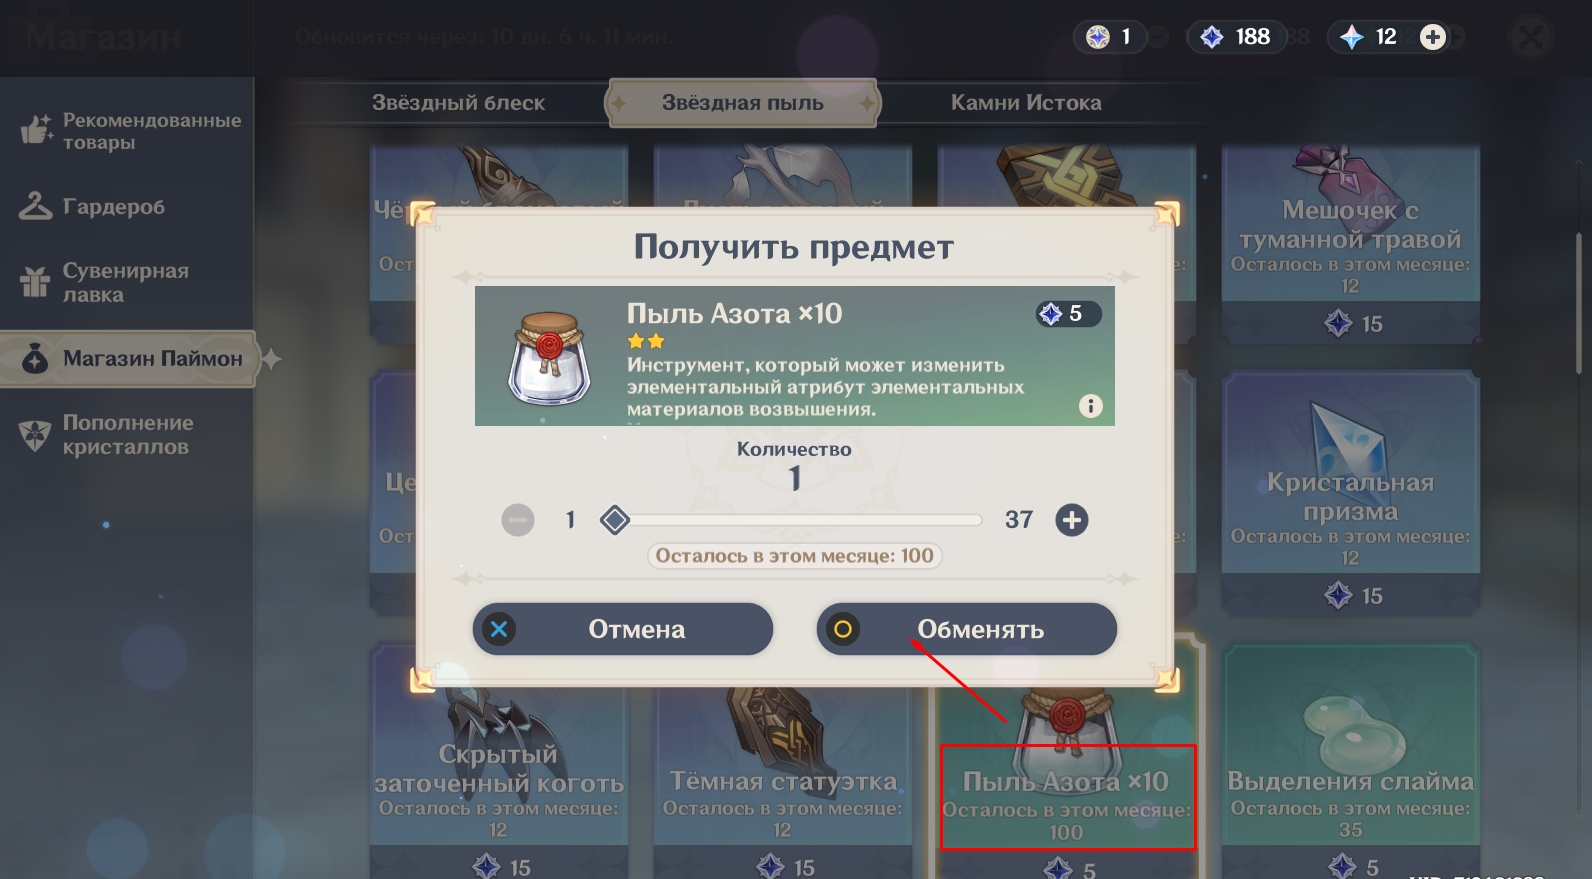Decrease quantity with the minus button
The height and width of the screenshot is (879, 1592).
(517, 520)
